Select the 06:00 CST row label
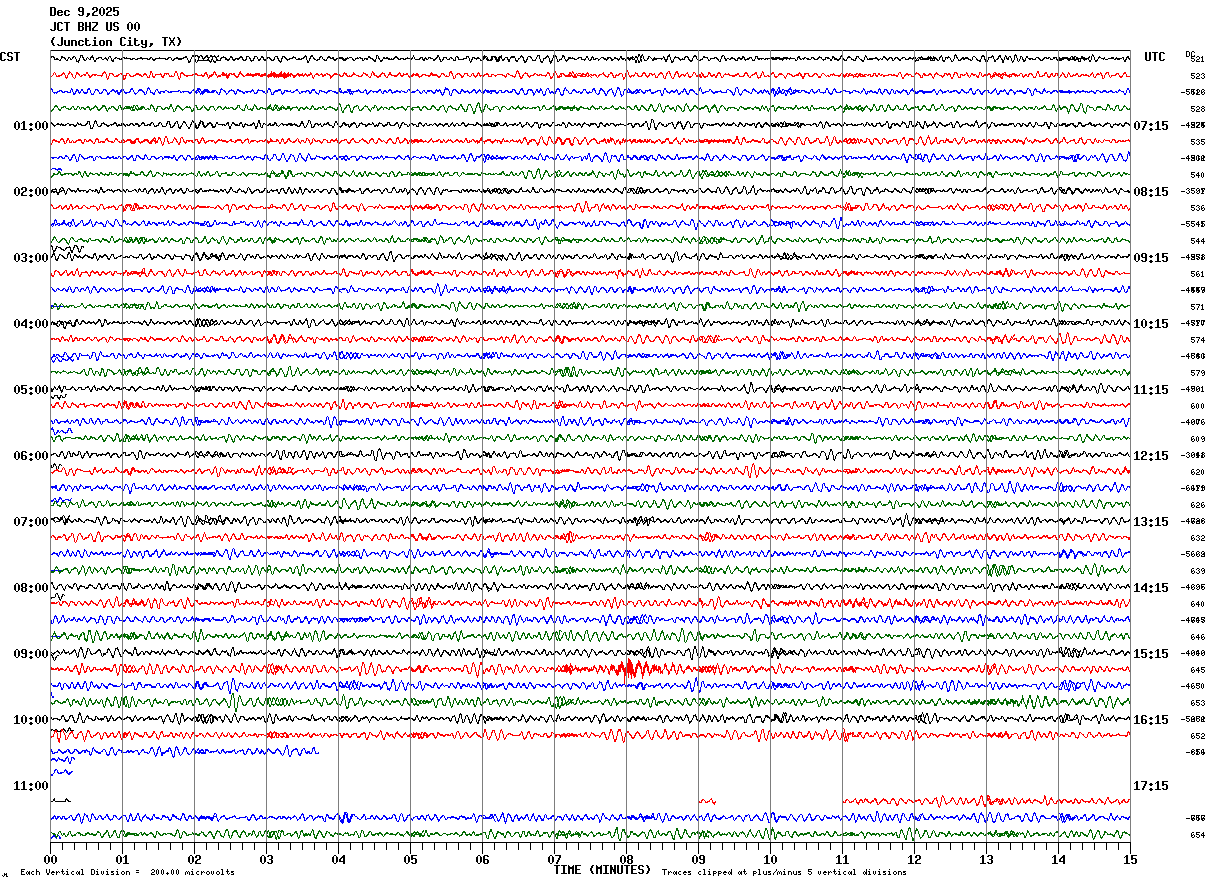Viewport: 1210px width, 886px height. (31, 456)
